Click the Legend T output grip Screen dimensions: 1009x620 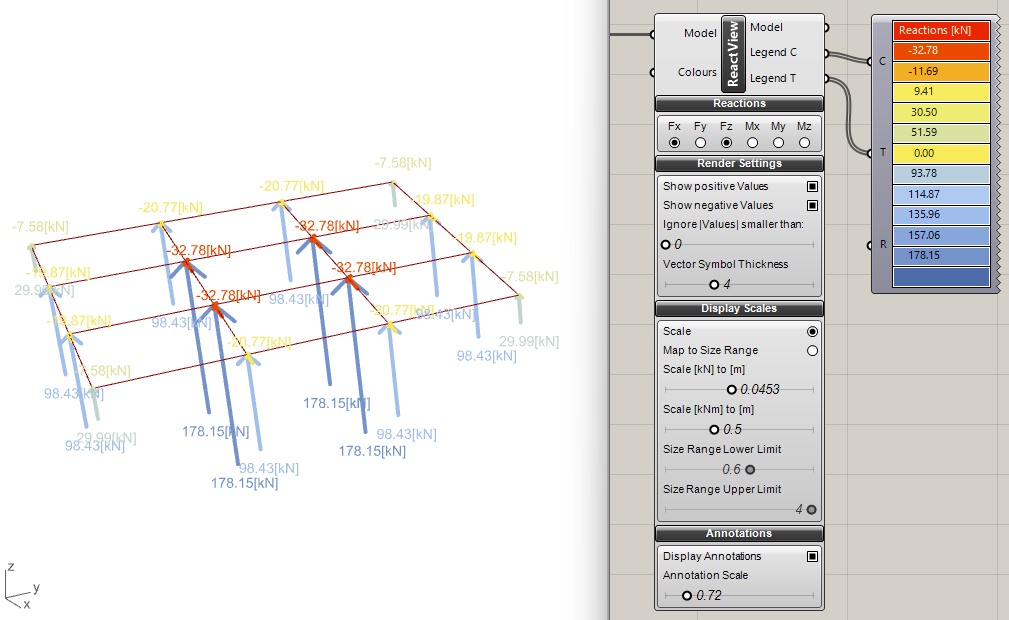coord(826,78)
